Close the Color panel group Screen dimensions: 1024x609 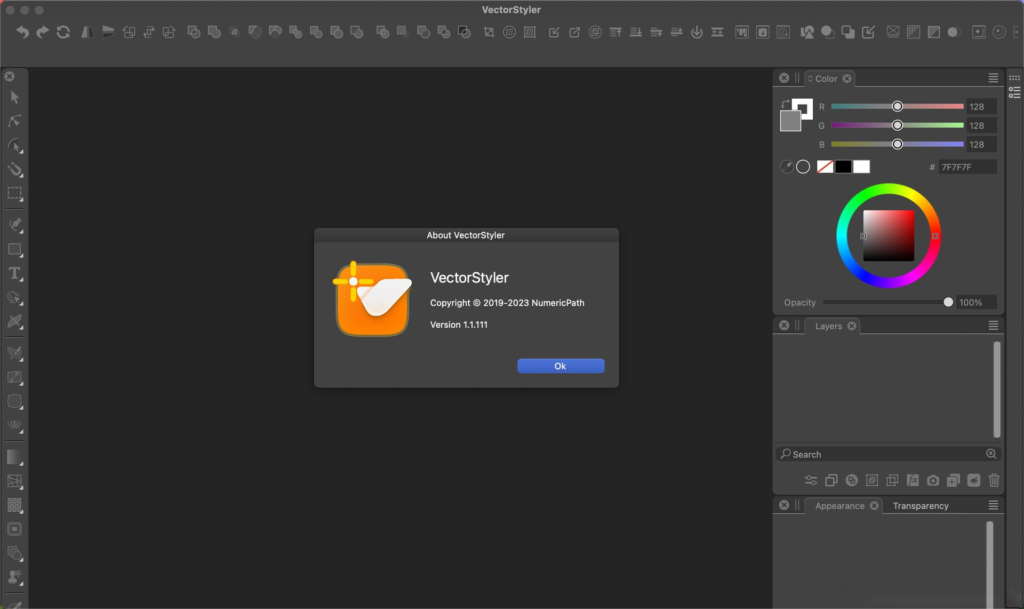pos(784,78)
